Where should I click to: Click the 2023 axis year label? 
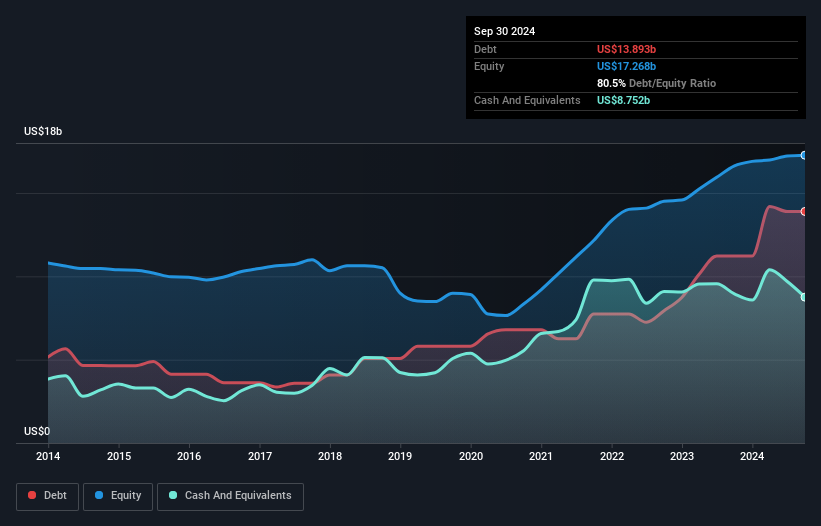(x=682, y=456)
